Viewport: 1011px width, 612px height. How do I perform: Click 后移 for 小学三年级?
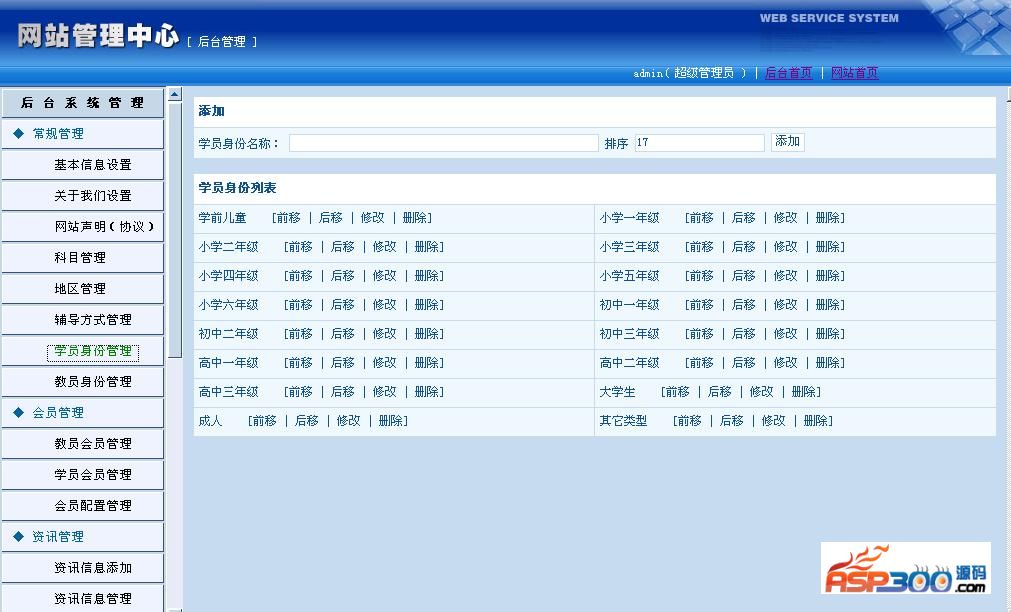pyautogui.click(x=743, y=247)
